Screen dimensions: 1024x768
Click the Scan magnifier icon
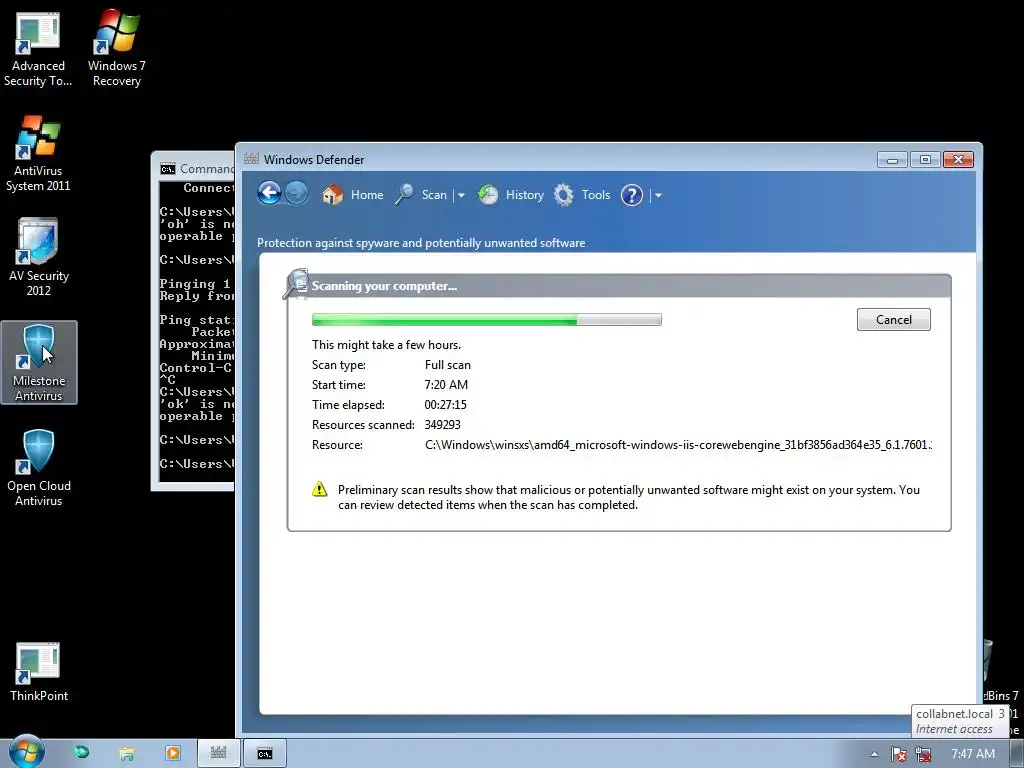404,195
